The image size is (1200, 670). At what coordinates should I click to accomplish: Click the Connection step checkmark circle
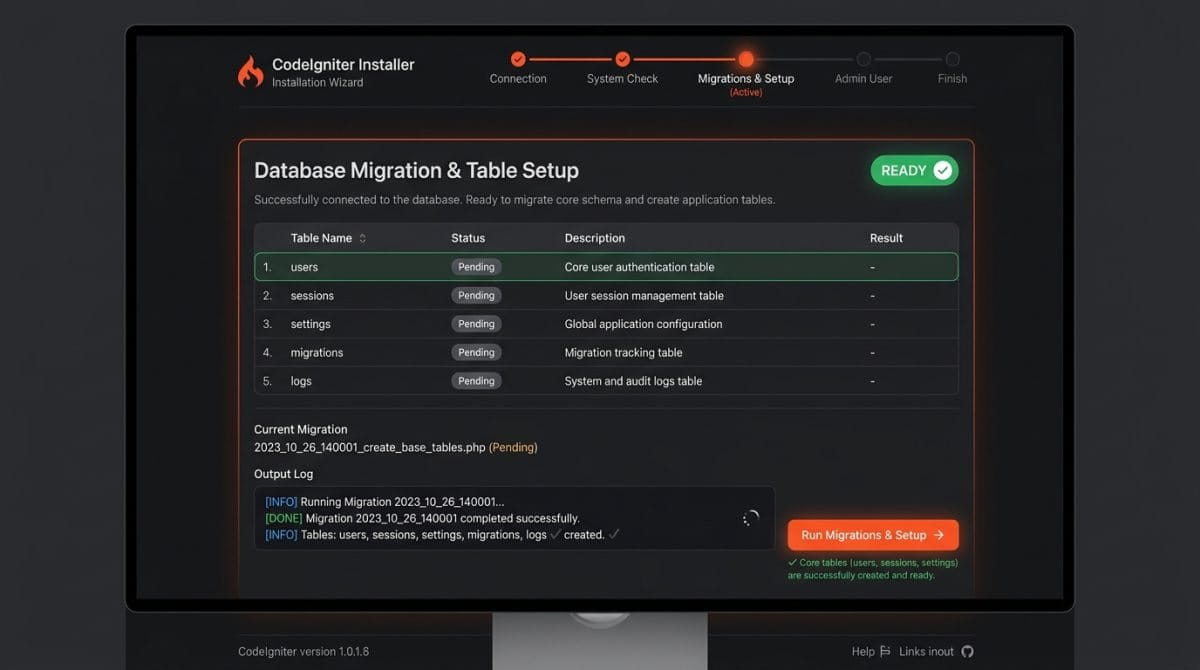(518, 59)
